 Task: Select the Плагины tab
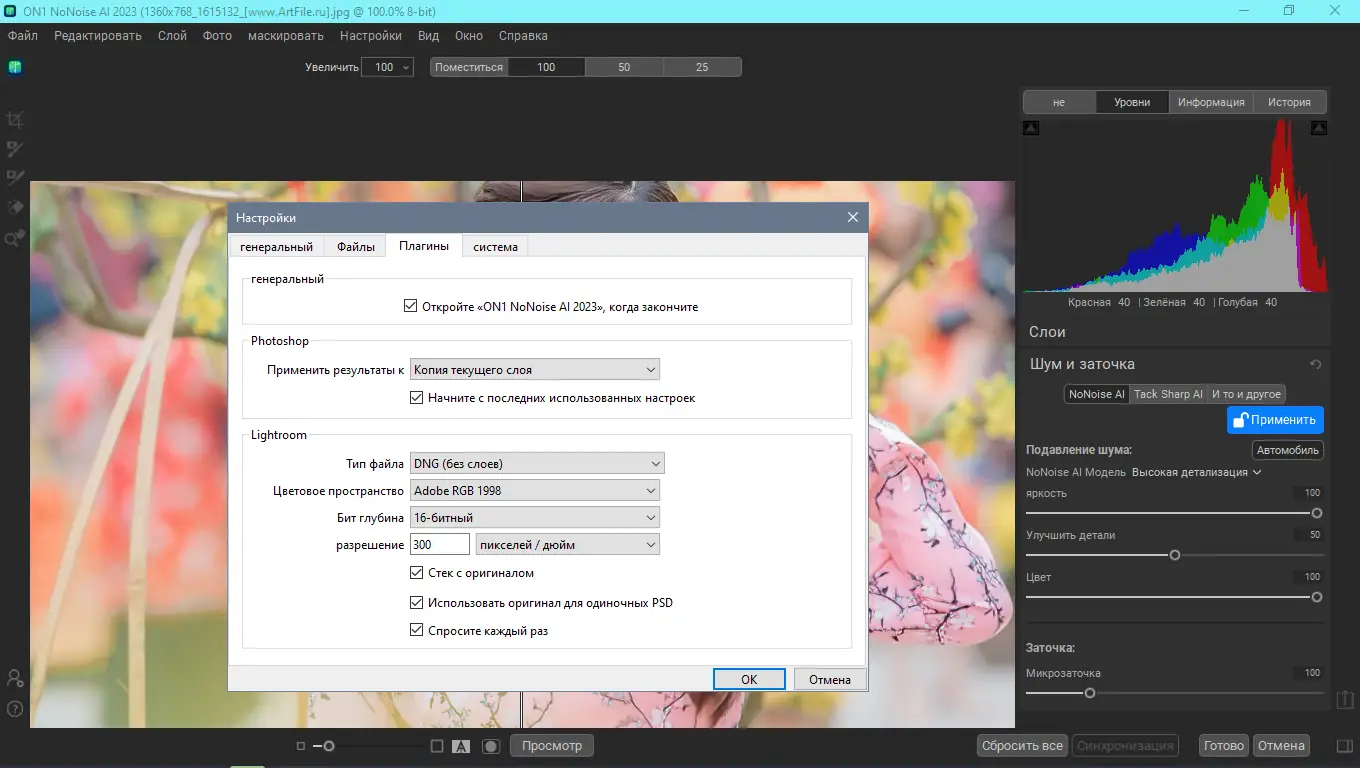click(424, 245)
